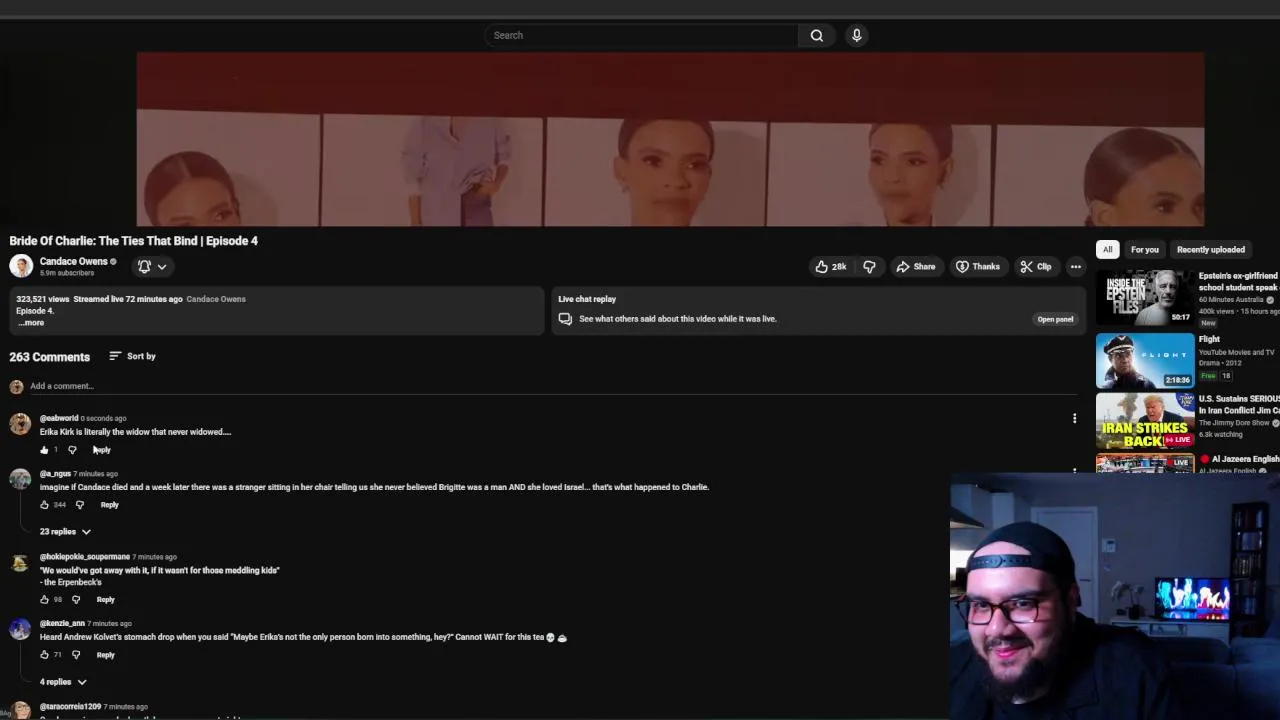The height and width of the screenshot is (720, 1280).
Task: Select Recently uploaded filter chip
Action: click(1210, 250)
